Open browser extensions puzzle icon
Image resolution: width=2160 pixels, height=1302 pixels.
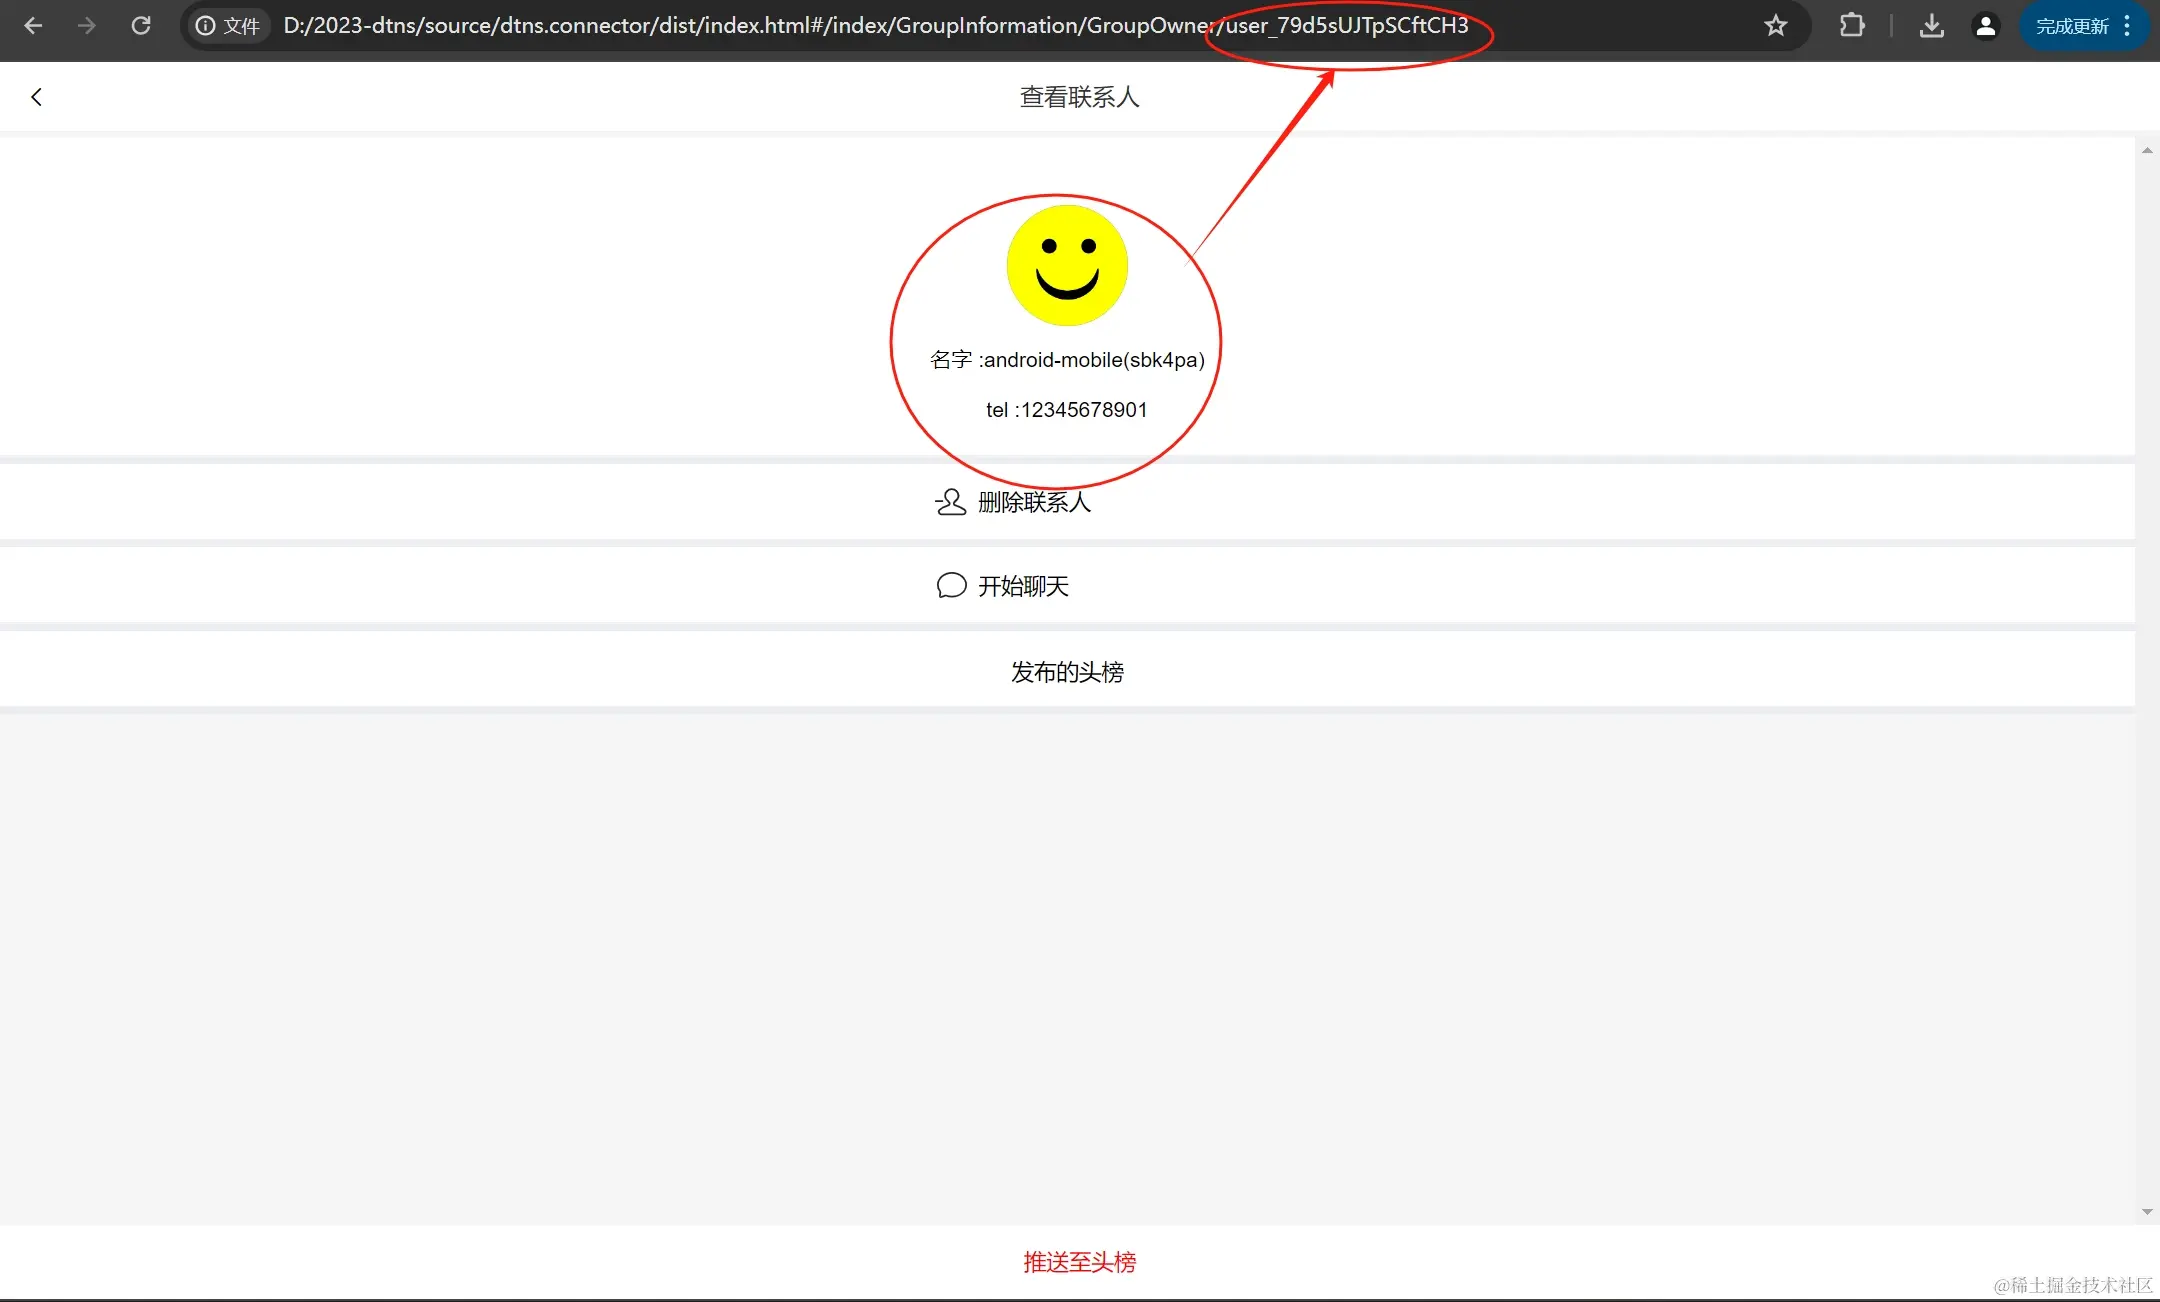pos(1852,26)
